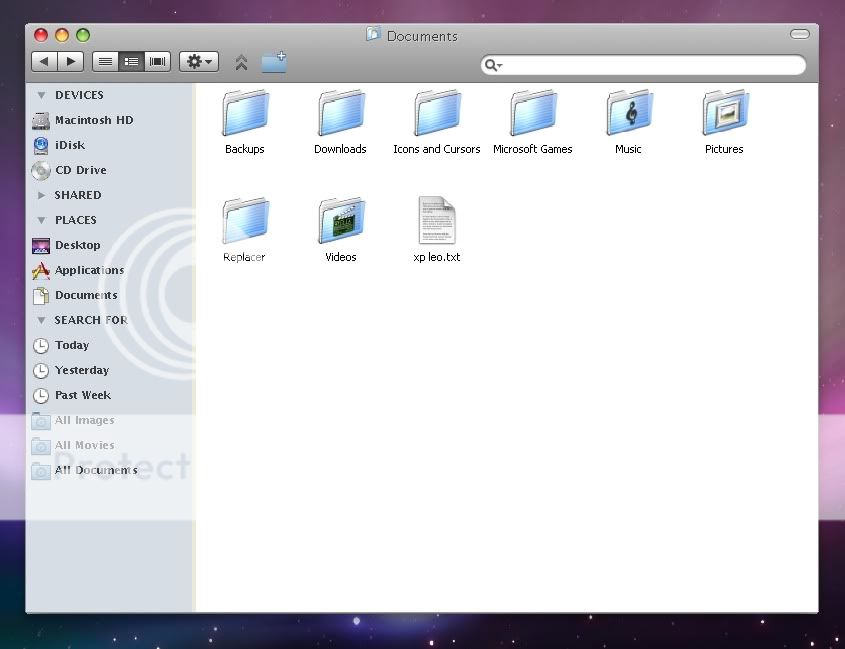
Task: Click the double up-arrow toolbar icon
Action: [x=241, y=62]
